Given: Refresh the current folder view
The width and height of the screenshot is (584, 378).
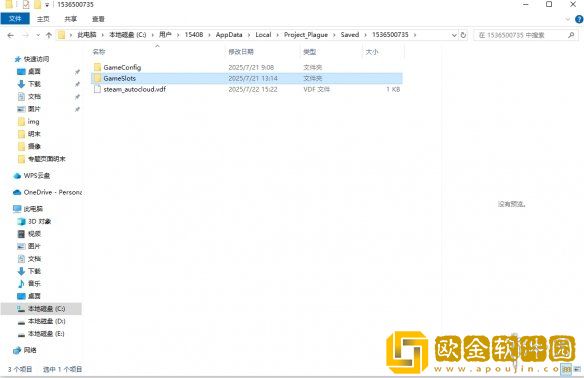Looking at the screenshot, I should (463, 35).
